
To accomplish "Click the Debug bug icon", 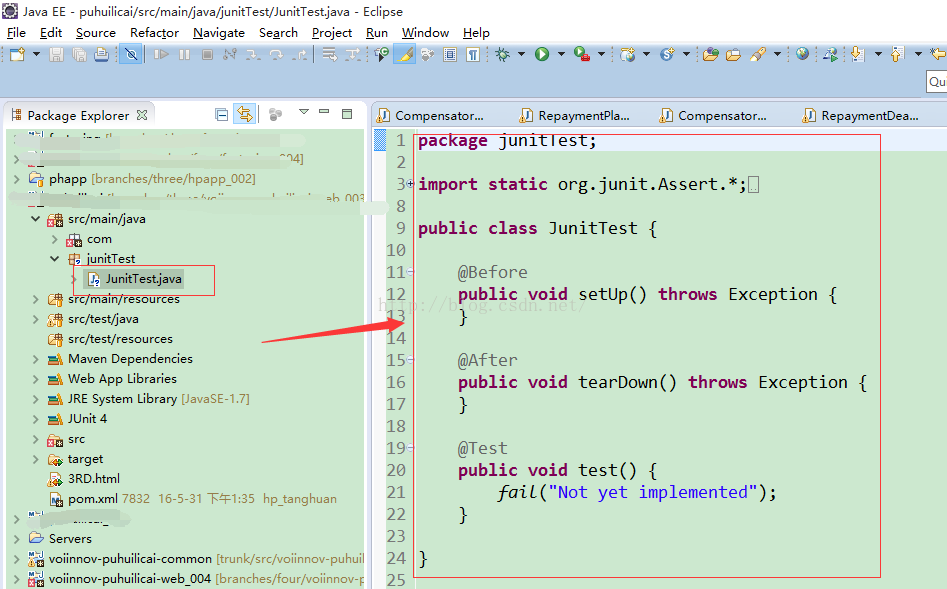I will click(502, 54).
